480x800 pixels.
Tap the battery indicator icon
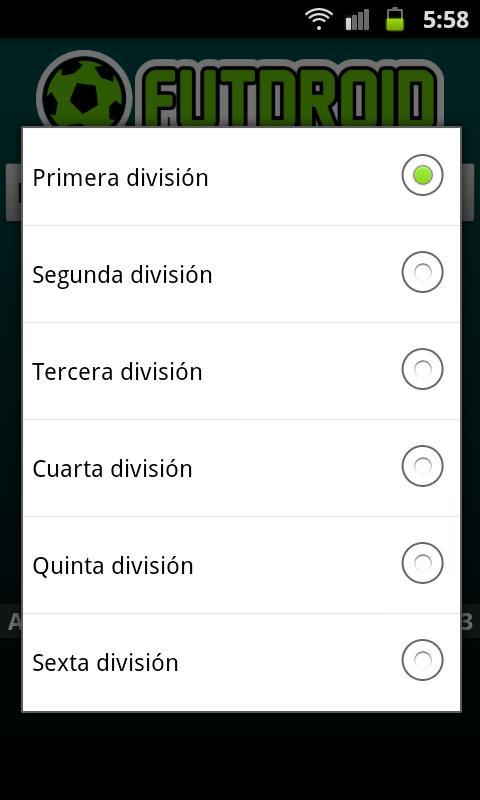tap(395, 19)
